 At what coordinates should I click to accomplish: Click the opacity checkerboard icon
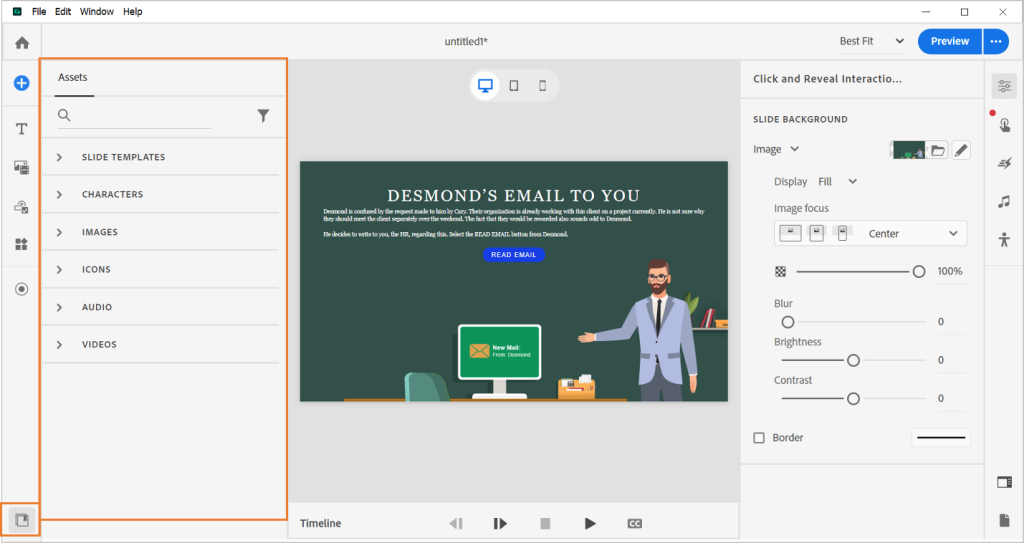[780, 272]
